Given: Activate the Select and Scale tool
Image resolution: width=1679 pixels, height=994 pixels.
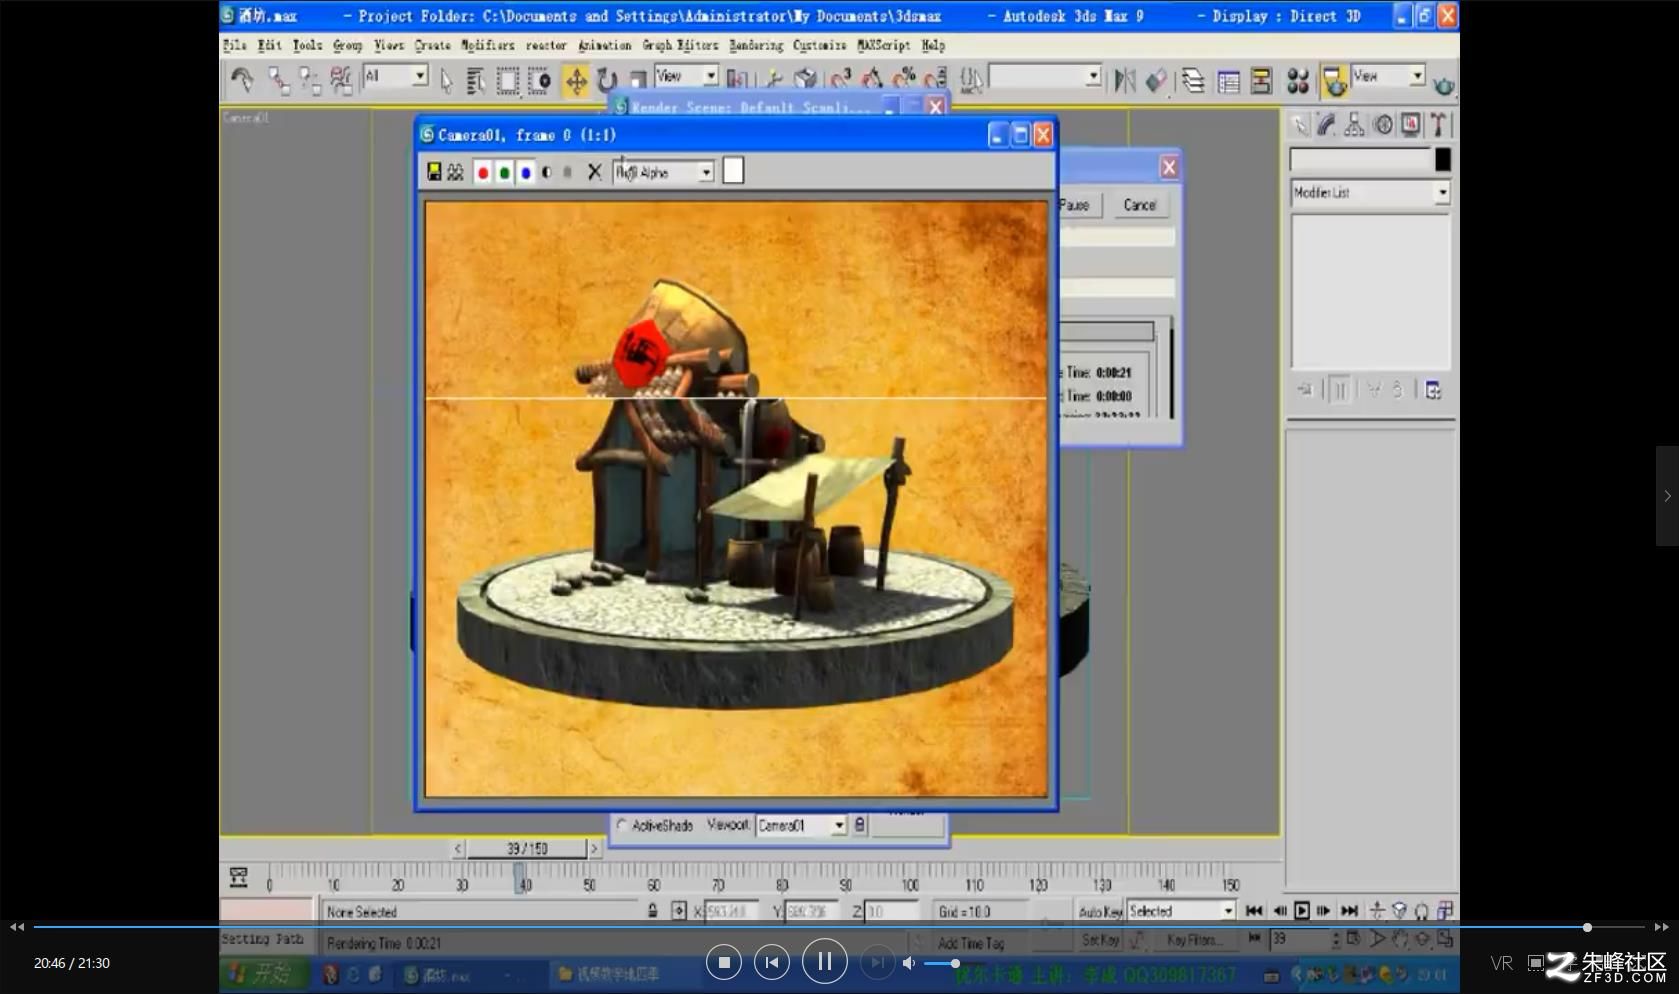Looking at the screenshot, I should (x=638, y=80).
